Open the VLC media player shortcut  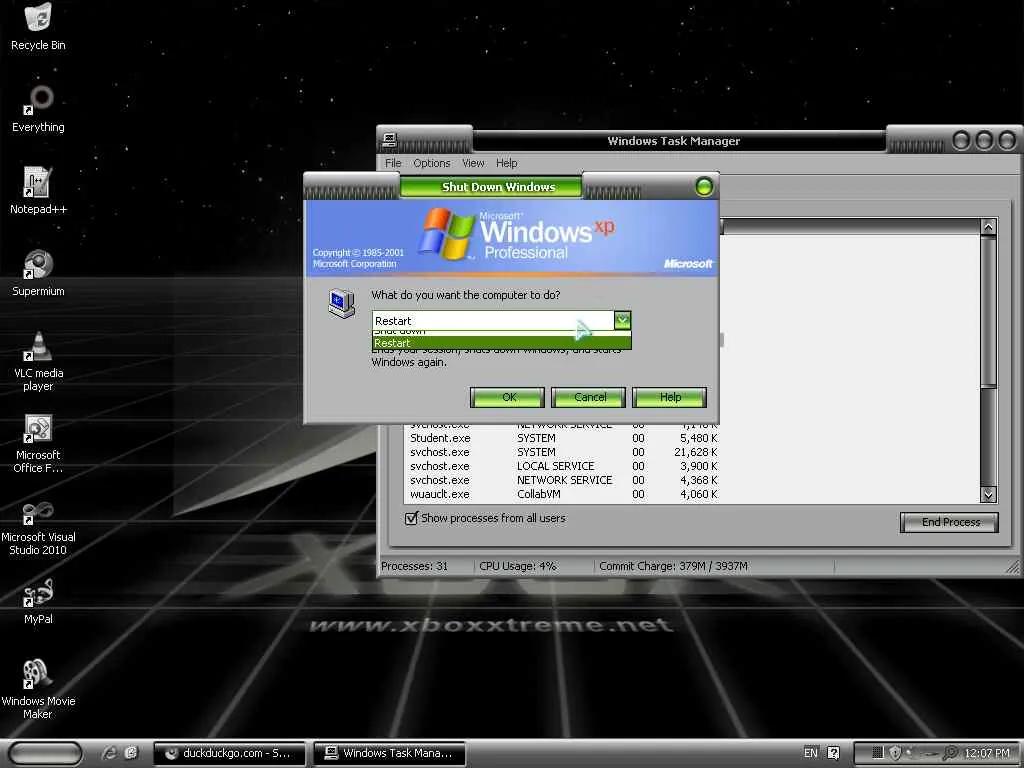tap(38, 361)
